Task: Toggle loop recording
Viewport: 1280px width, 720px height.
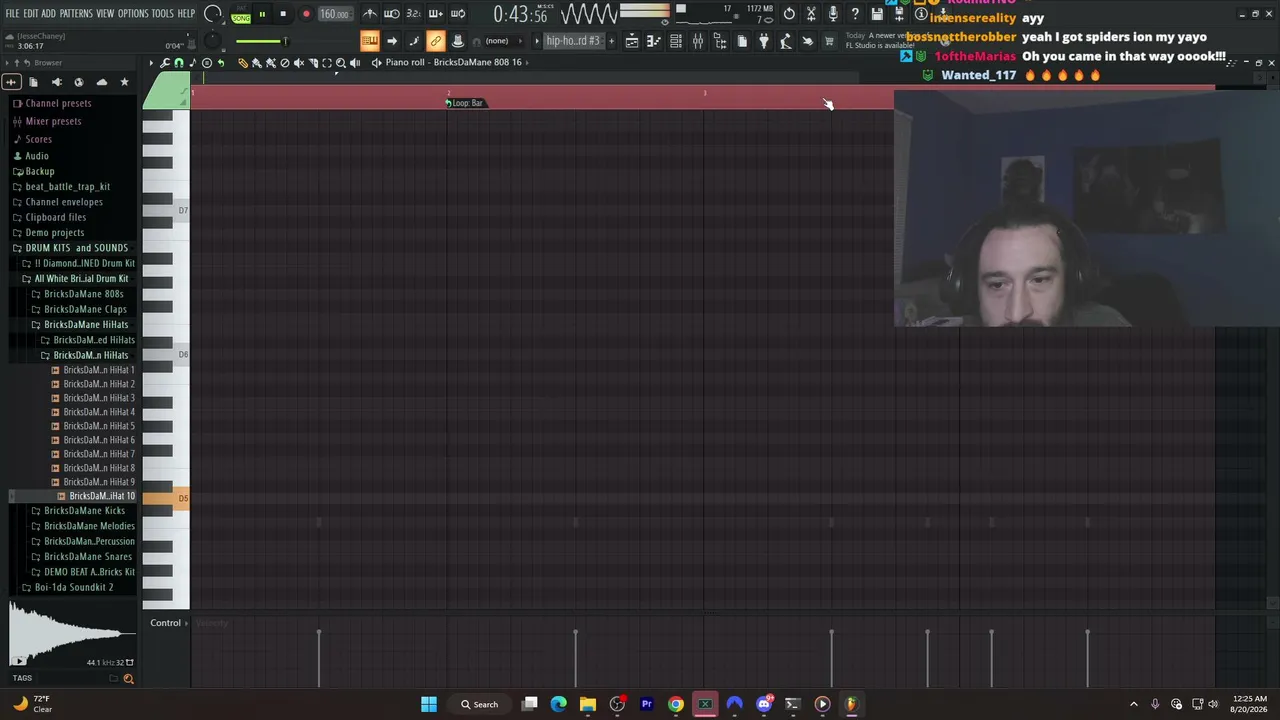Action: tap(457, 14)
